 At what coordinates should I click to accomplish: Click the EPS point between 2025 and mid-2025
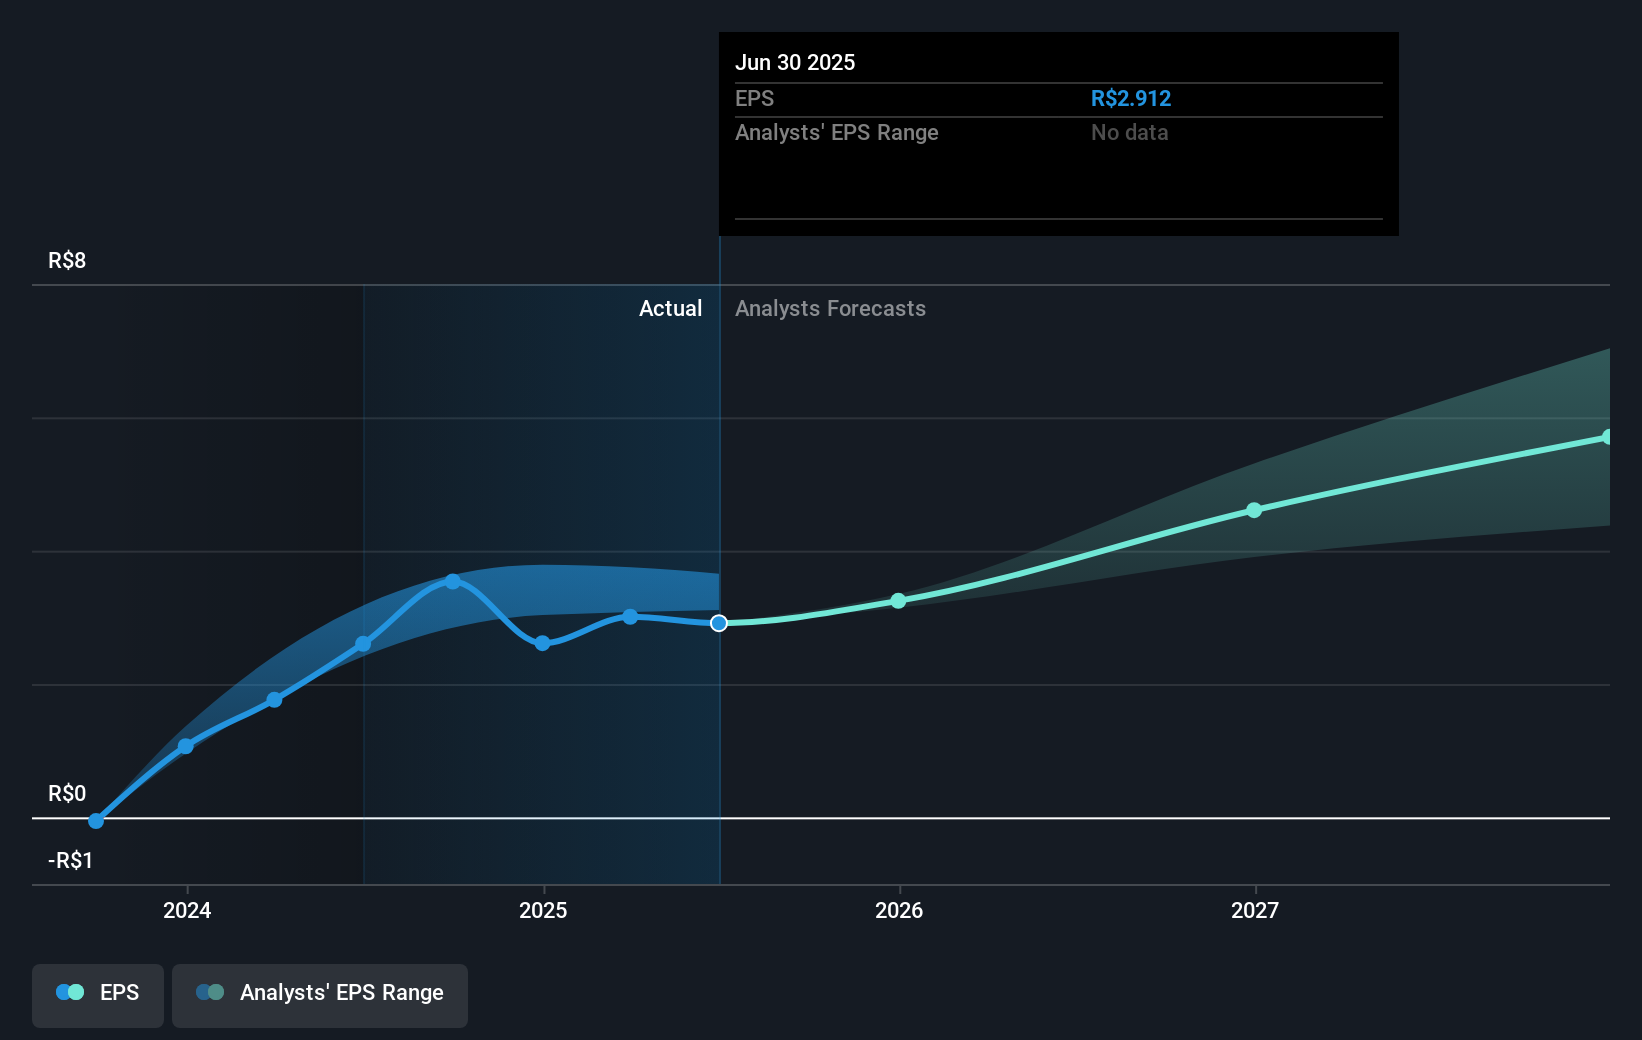pyautogui.click(x=630, y=616)
